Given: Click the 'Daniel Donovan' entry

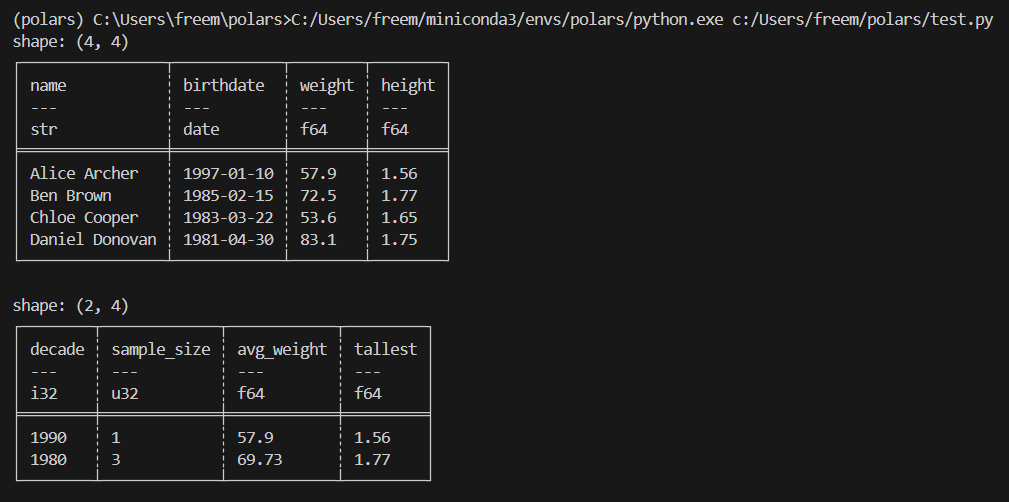Looking at the screenshot, I should click(93, 239).
